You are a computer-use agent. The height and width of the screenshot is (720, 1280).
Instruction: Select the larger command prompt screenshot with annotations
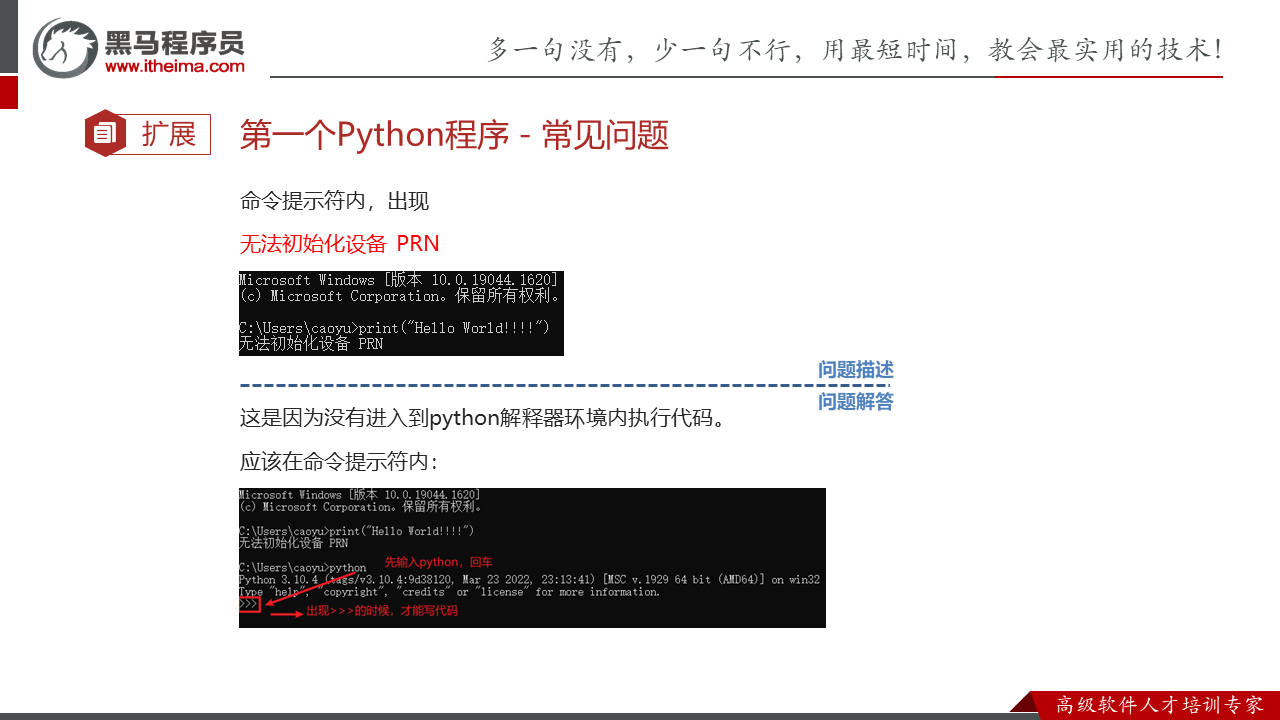point(532,557)
